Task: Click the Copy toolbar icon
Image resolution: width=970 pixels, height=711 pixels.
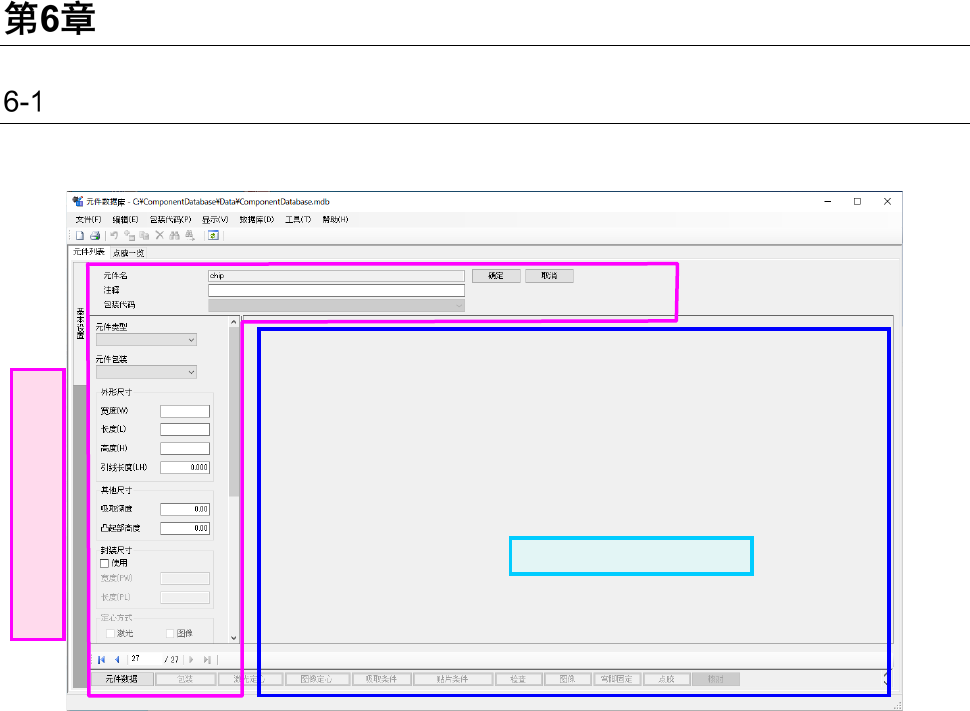Action: pyautogui.click(x=144, y=236)
